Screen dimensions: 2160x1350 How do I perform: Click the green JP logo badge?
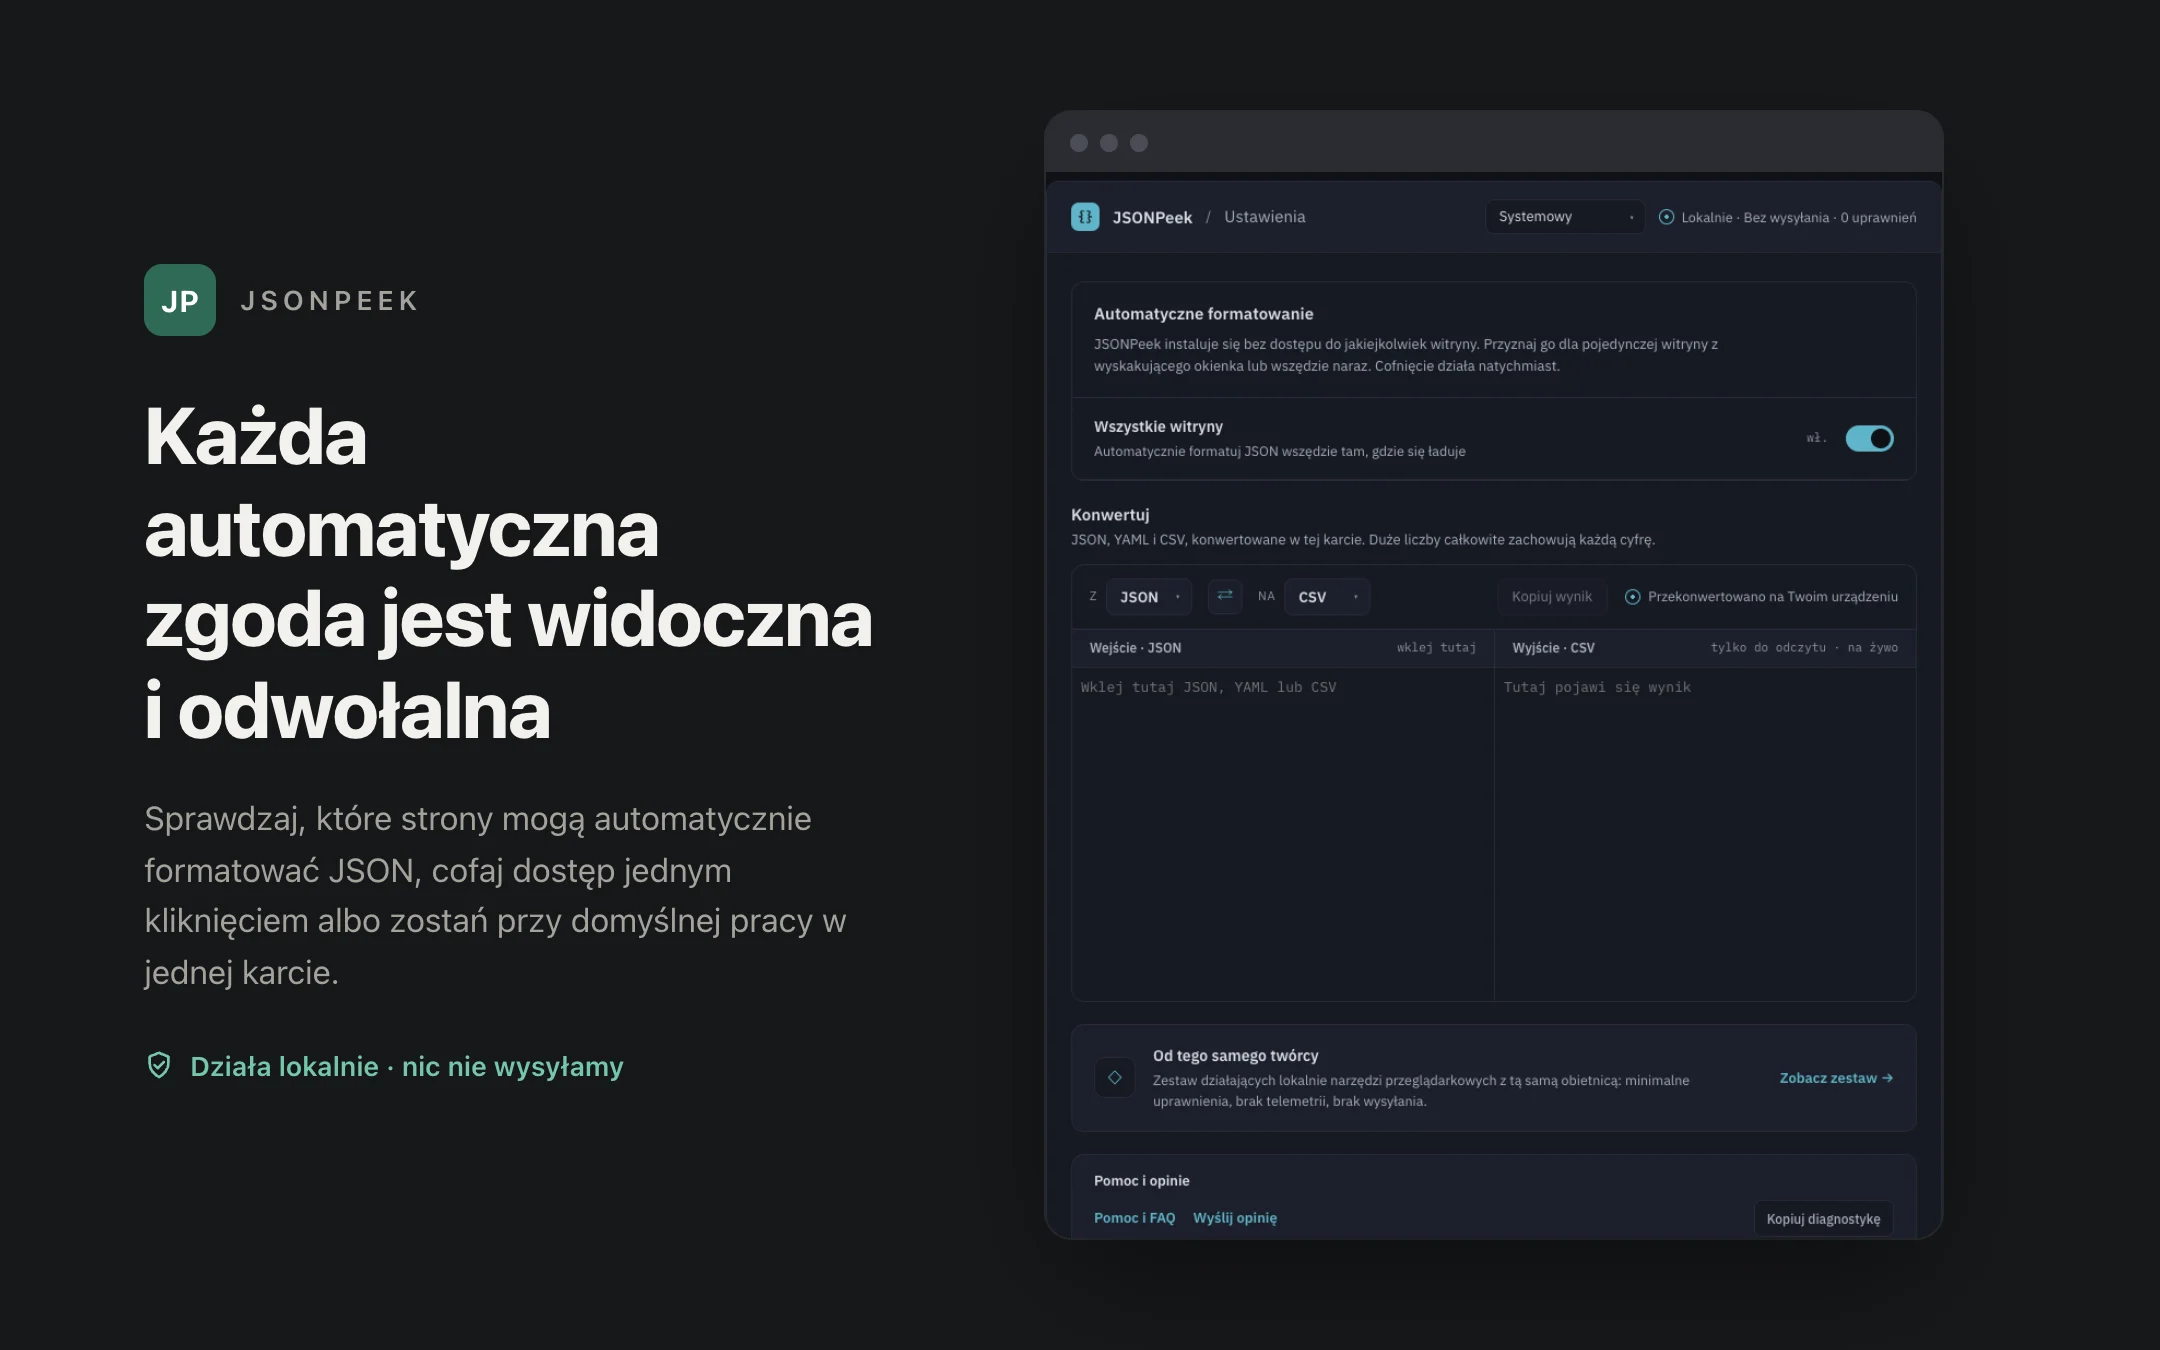pyautogui.click(x=180, y=300)
